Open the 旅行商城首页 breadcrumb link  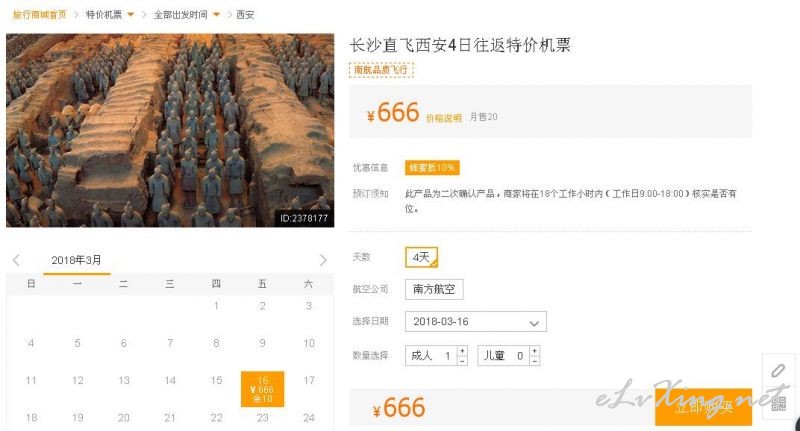39,15
